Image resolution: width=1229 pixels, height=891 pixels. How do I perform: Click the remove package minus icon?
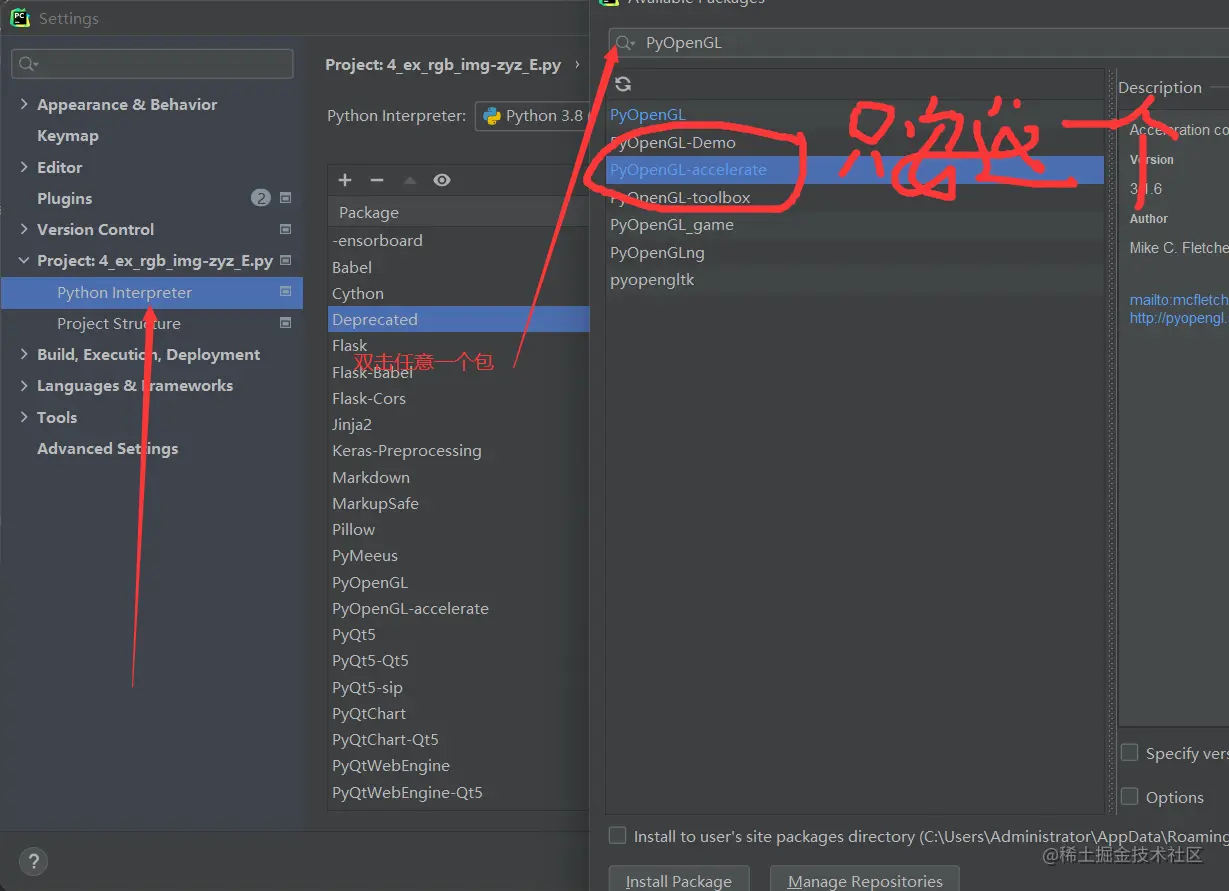point(377,180)
